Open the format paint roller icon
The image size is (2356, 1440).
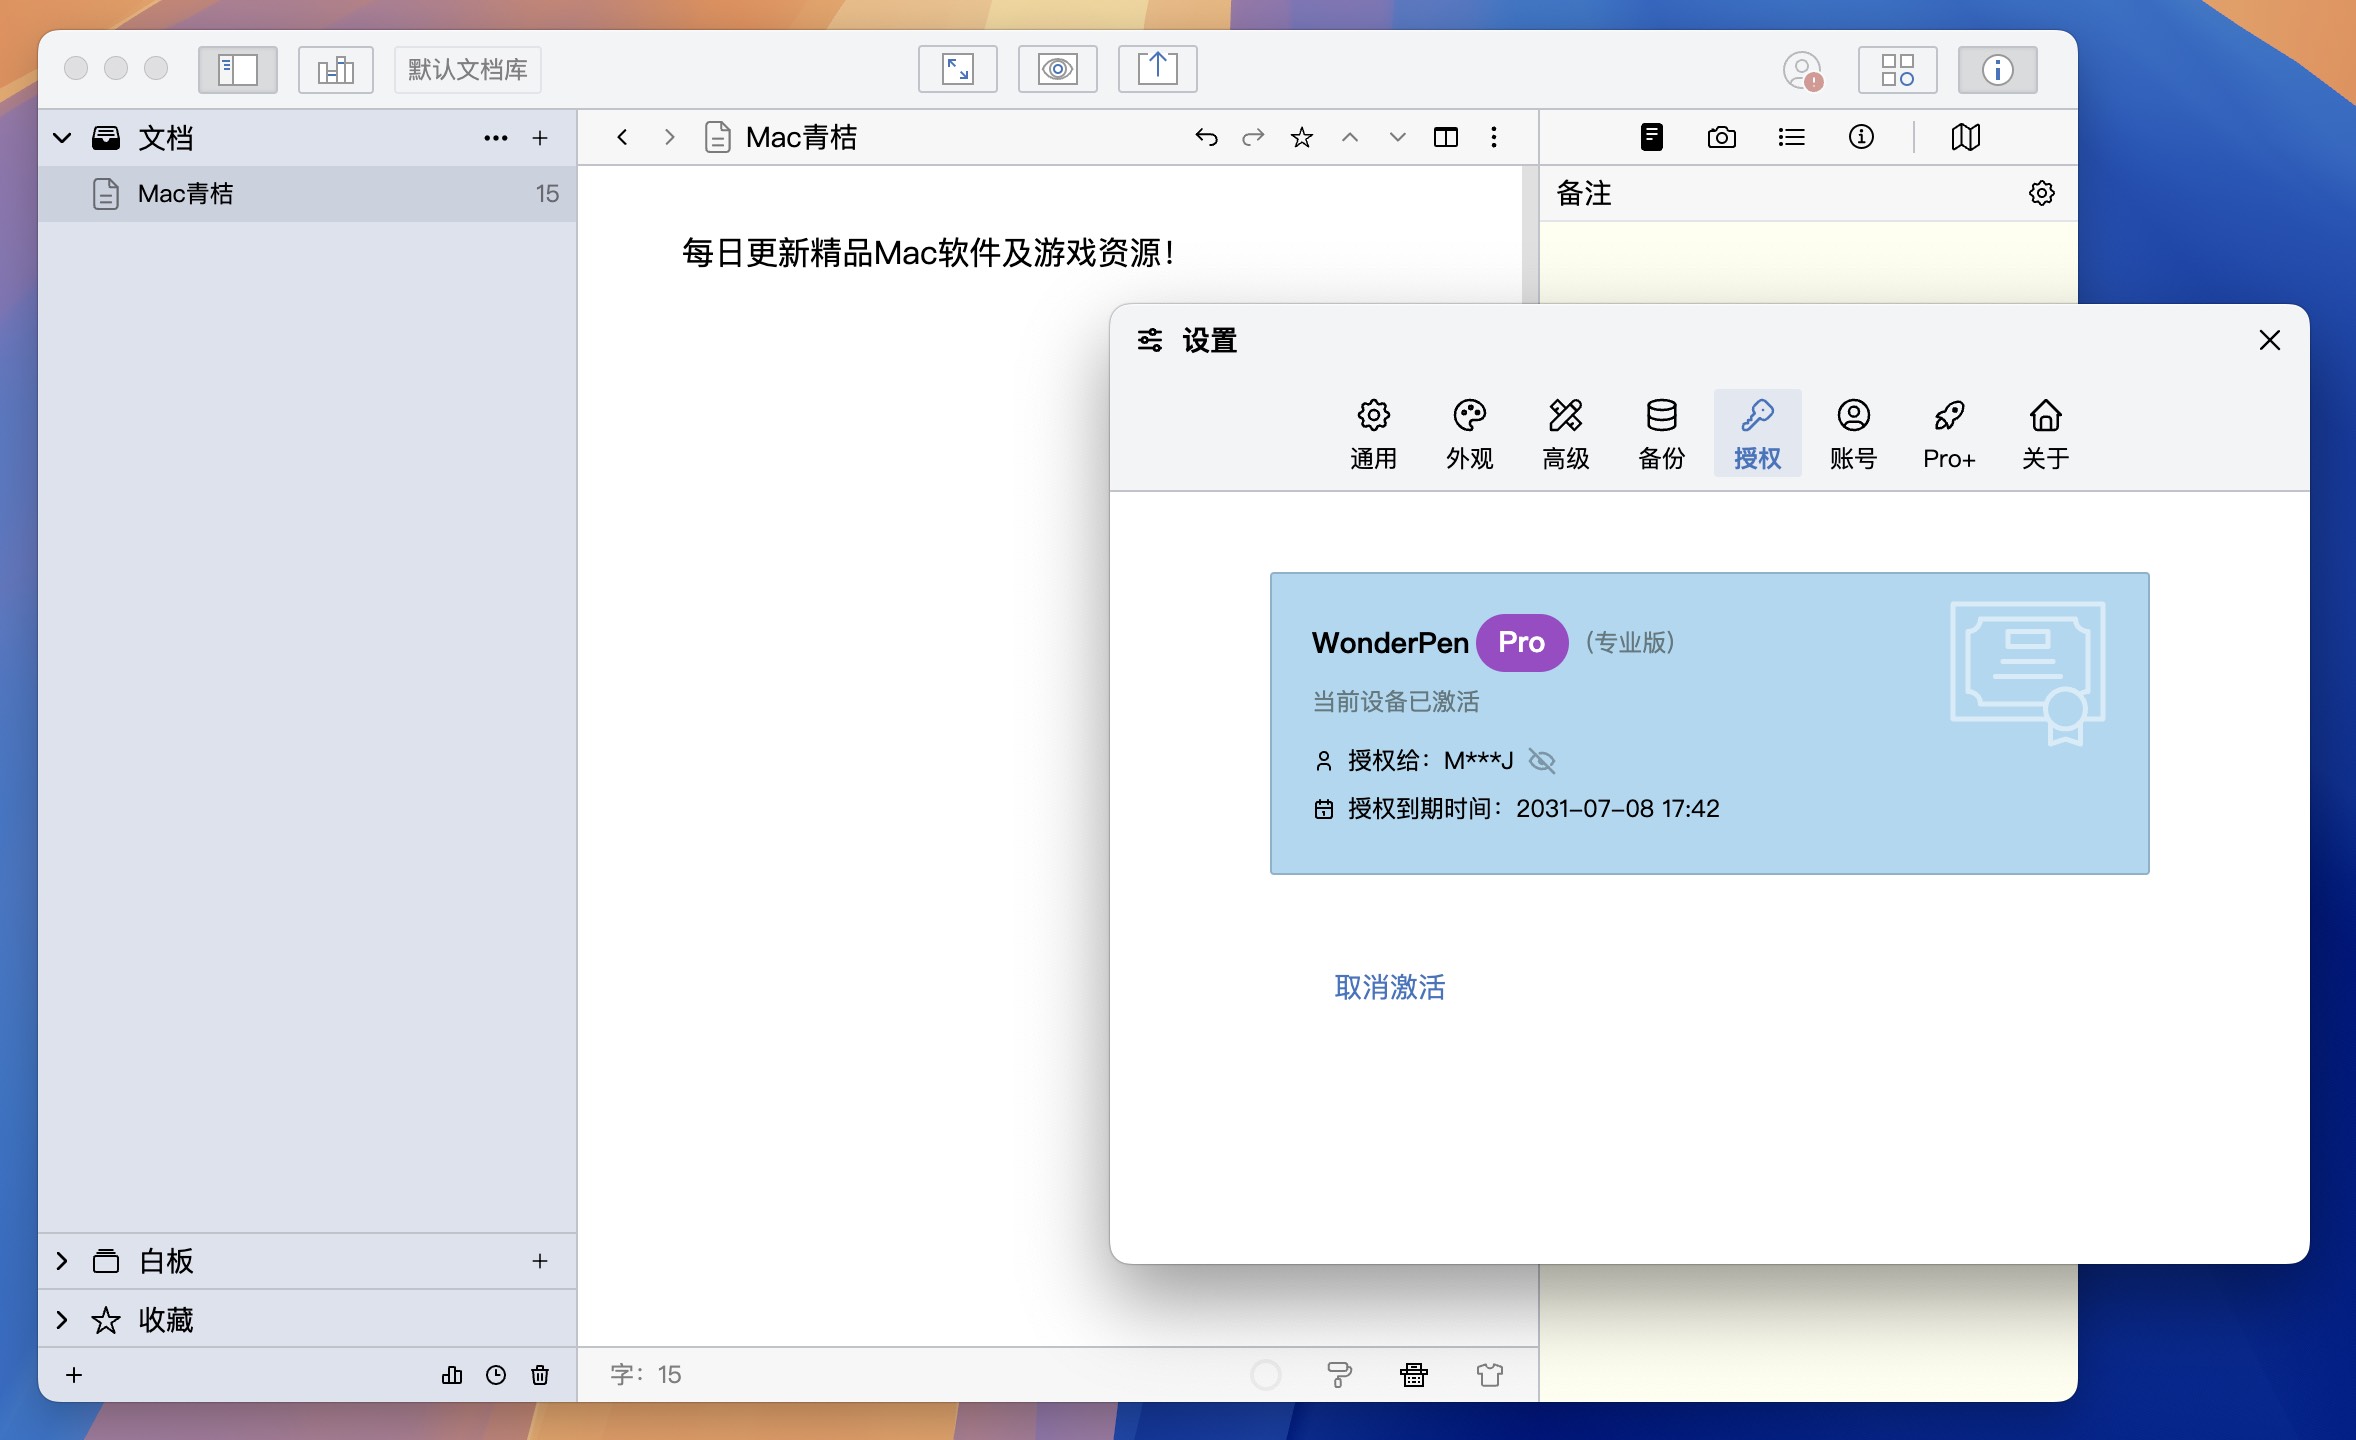click(x=1340, y=1375)
